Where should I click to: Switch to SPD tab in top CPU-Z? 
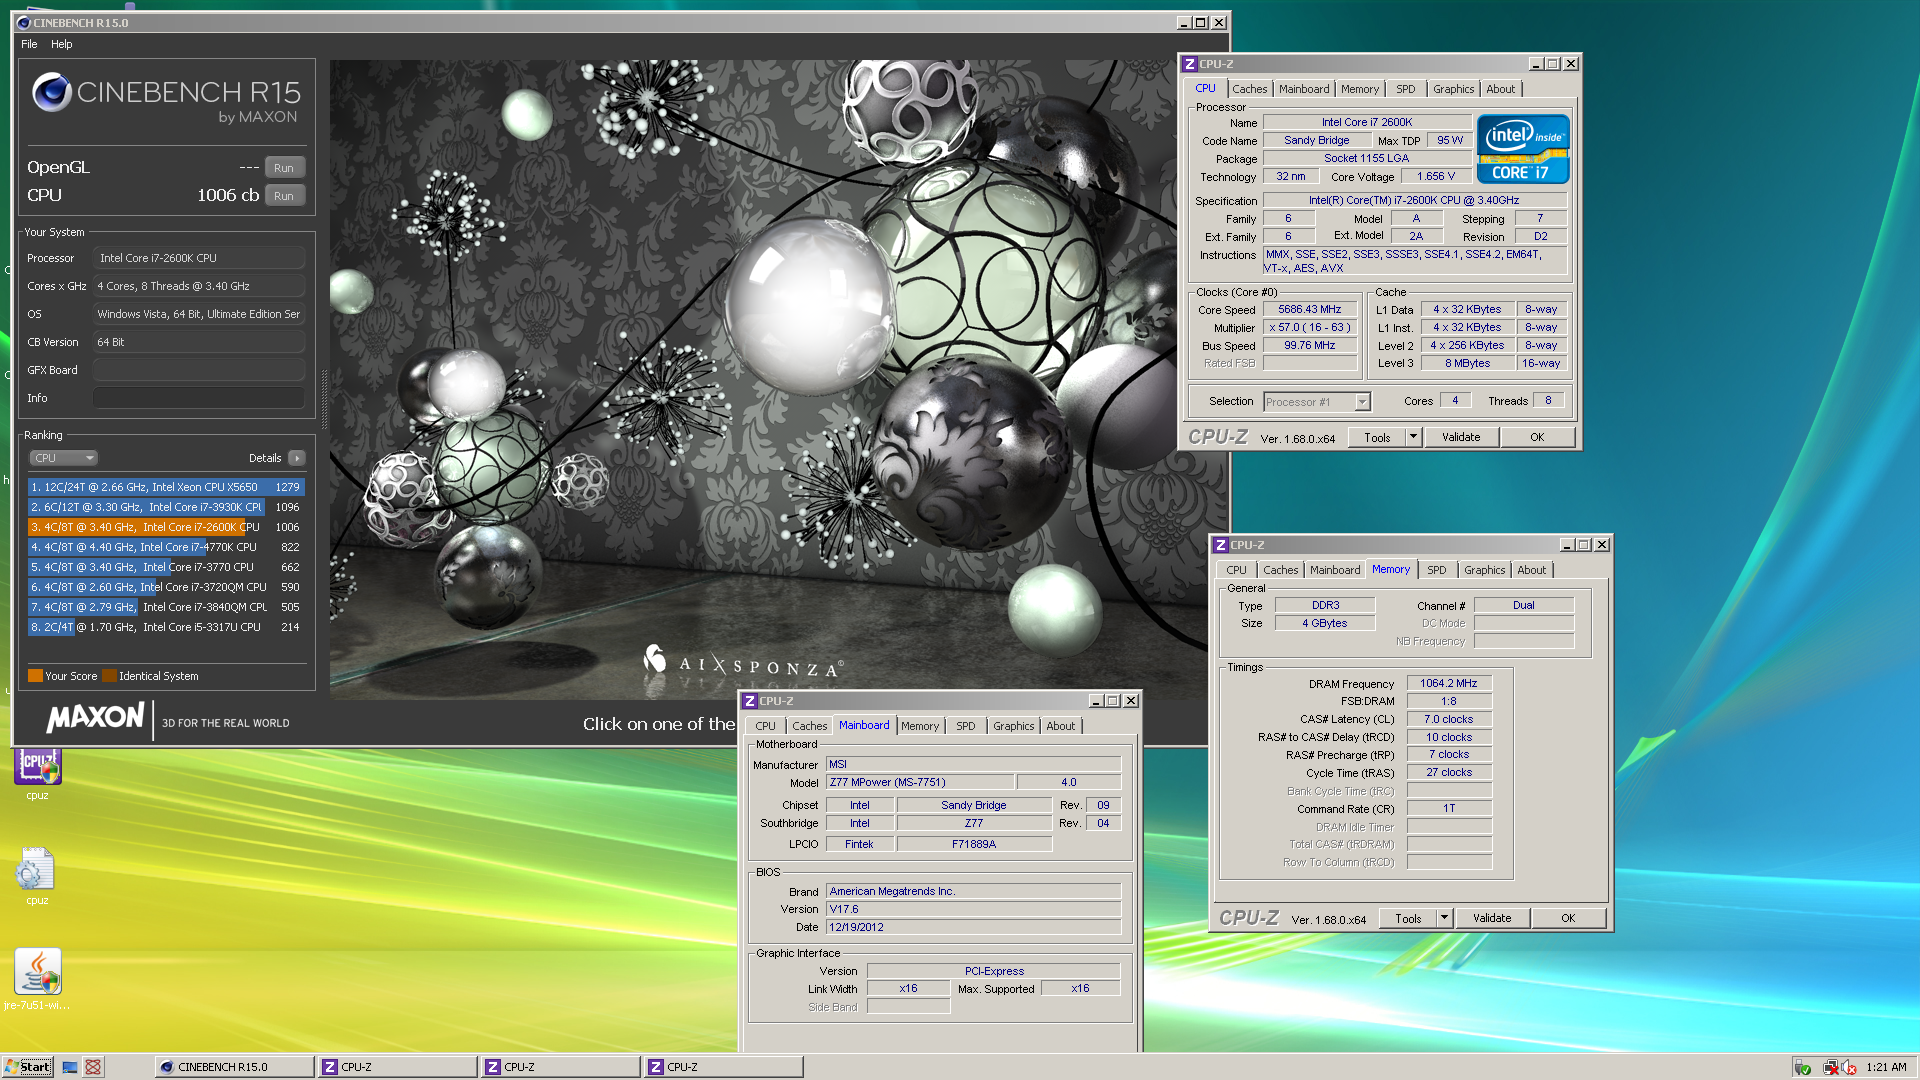[x=1406, y=89]
